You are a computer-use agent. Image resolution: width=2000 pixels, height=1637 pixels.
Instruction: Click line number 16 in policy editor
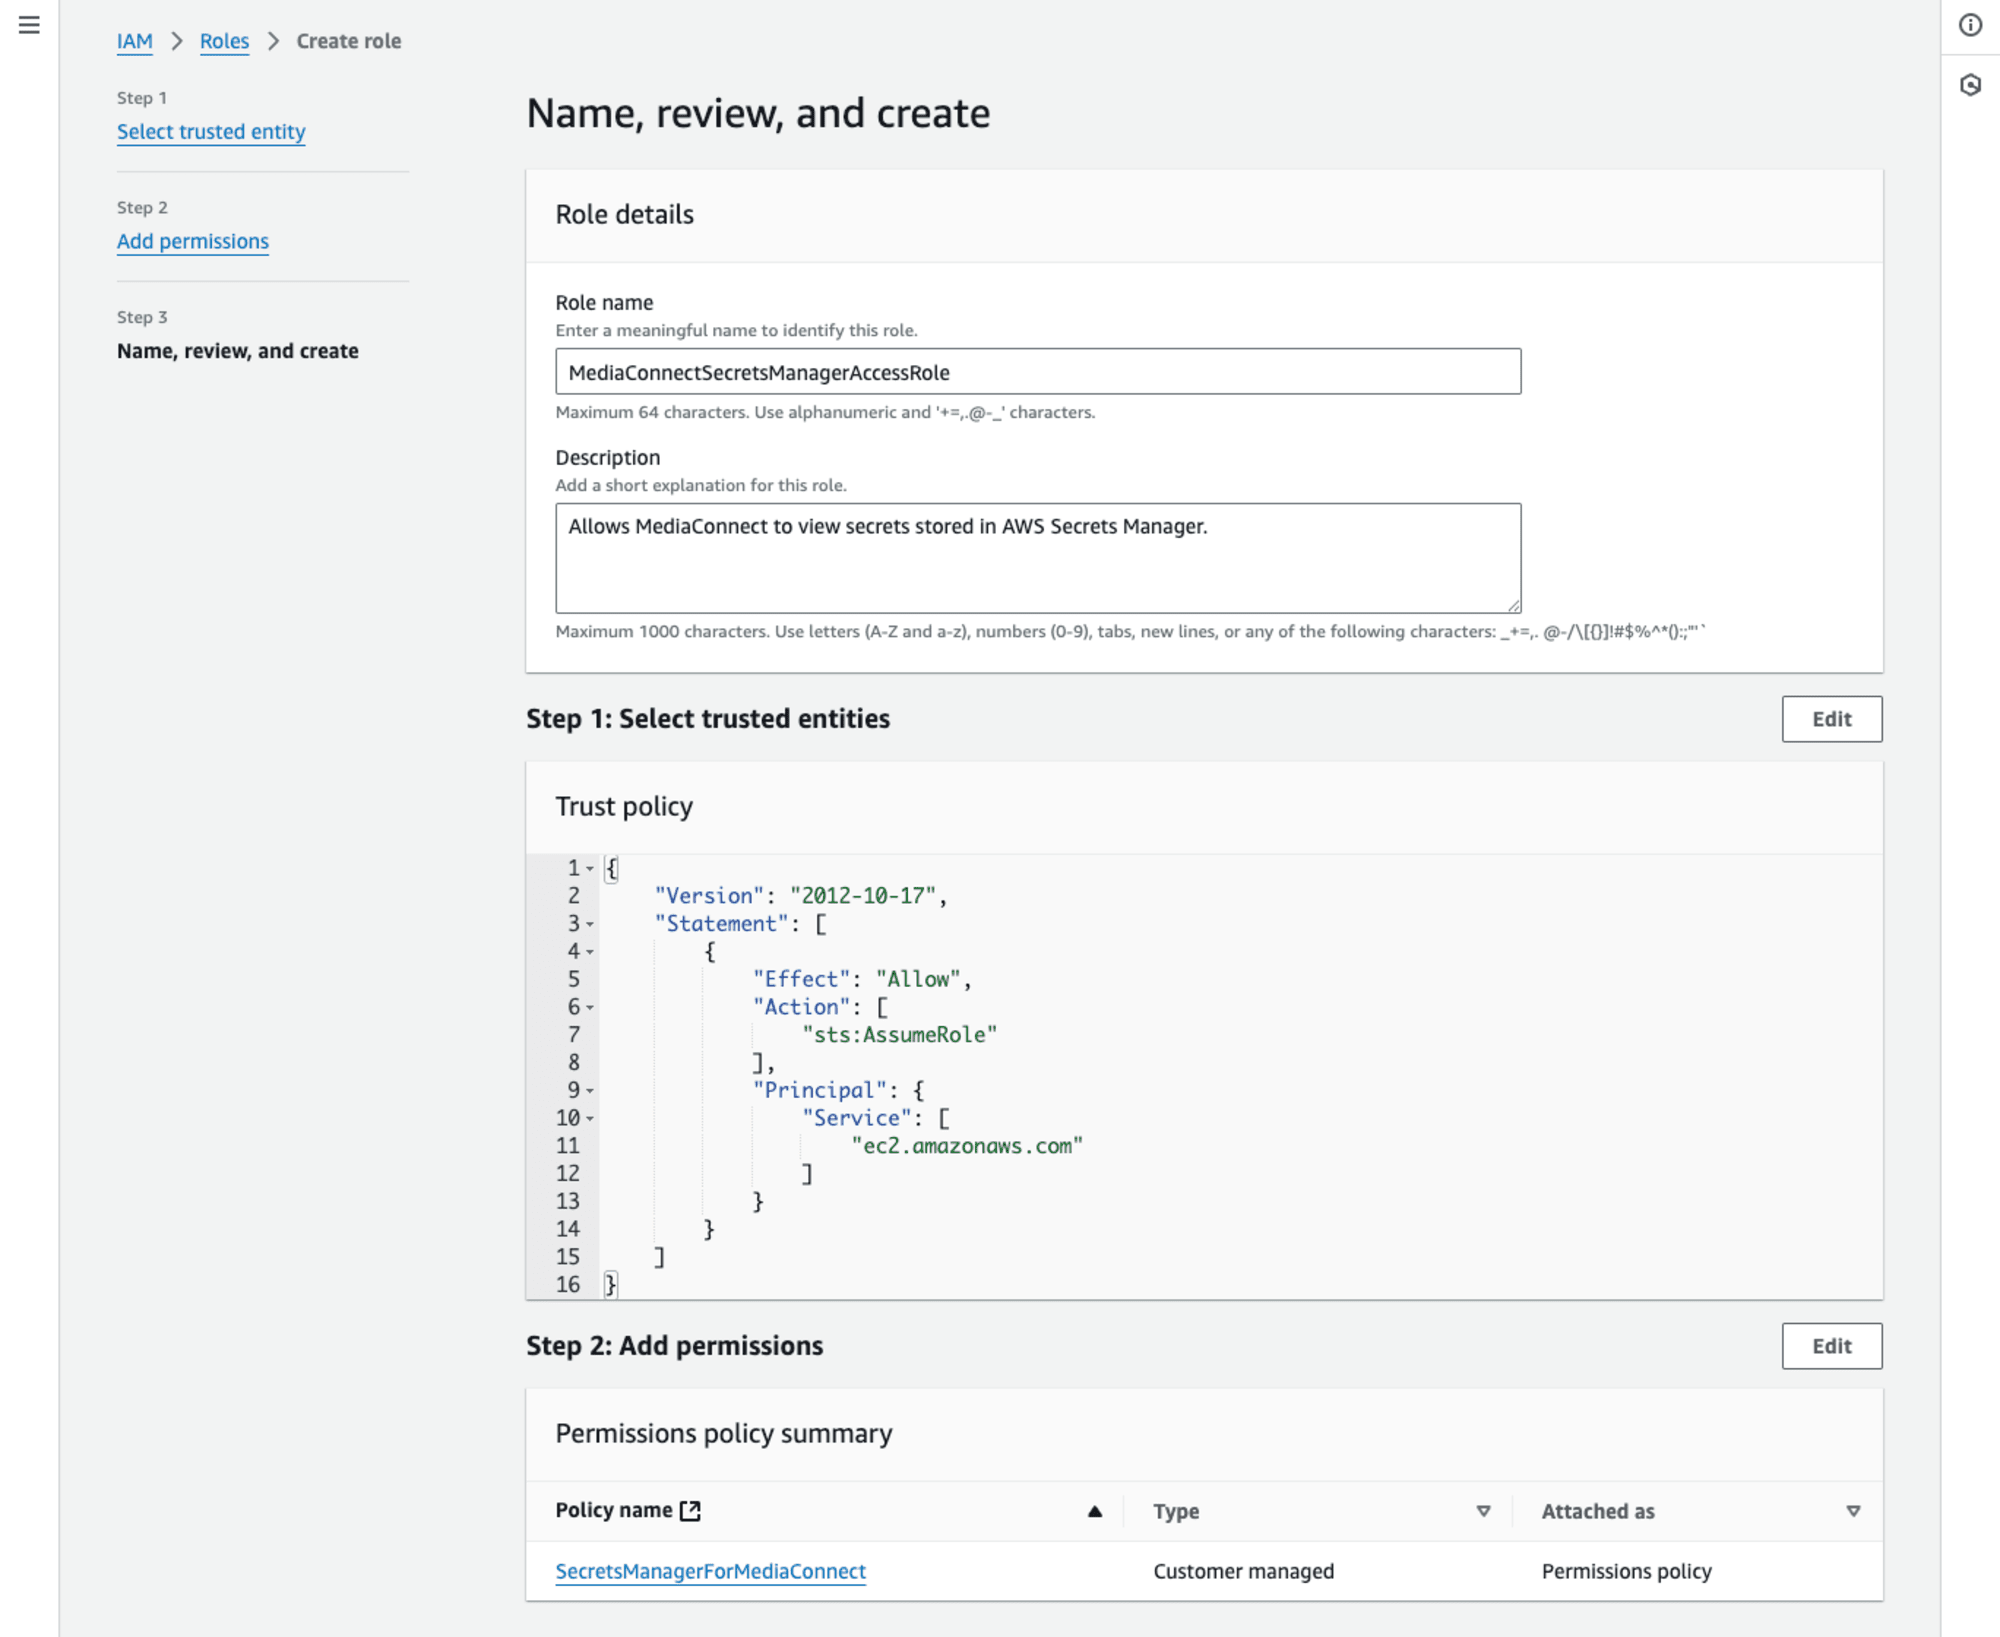pos(568,1285)
